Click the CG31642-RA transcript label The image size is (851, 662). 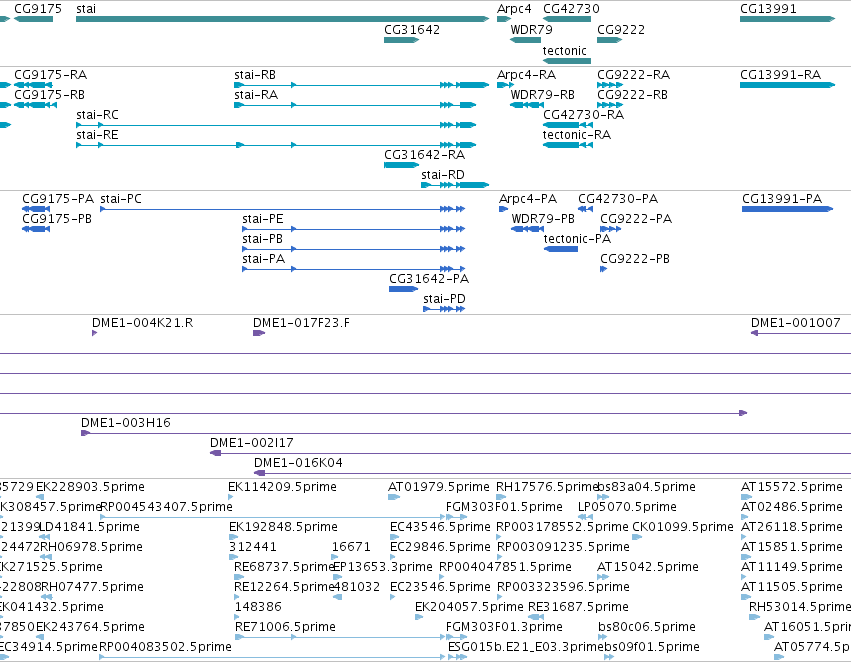pyautogui.click(x=424, y=155)
